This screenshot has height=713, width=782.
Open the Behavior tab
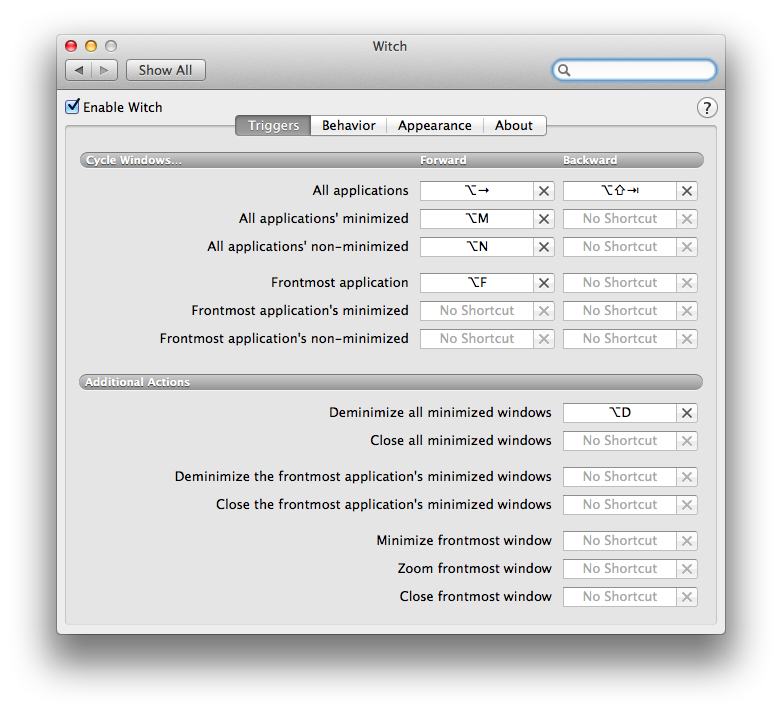pos(349,125)
